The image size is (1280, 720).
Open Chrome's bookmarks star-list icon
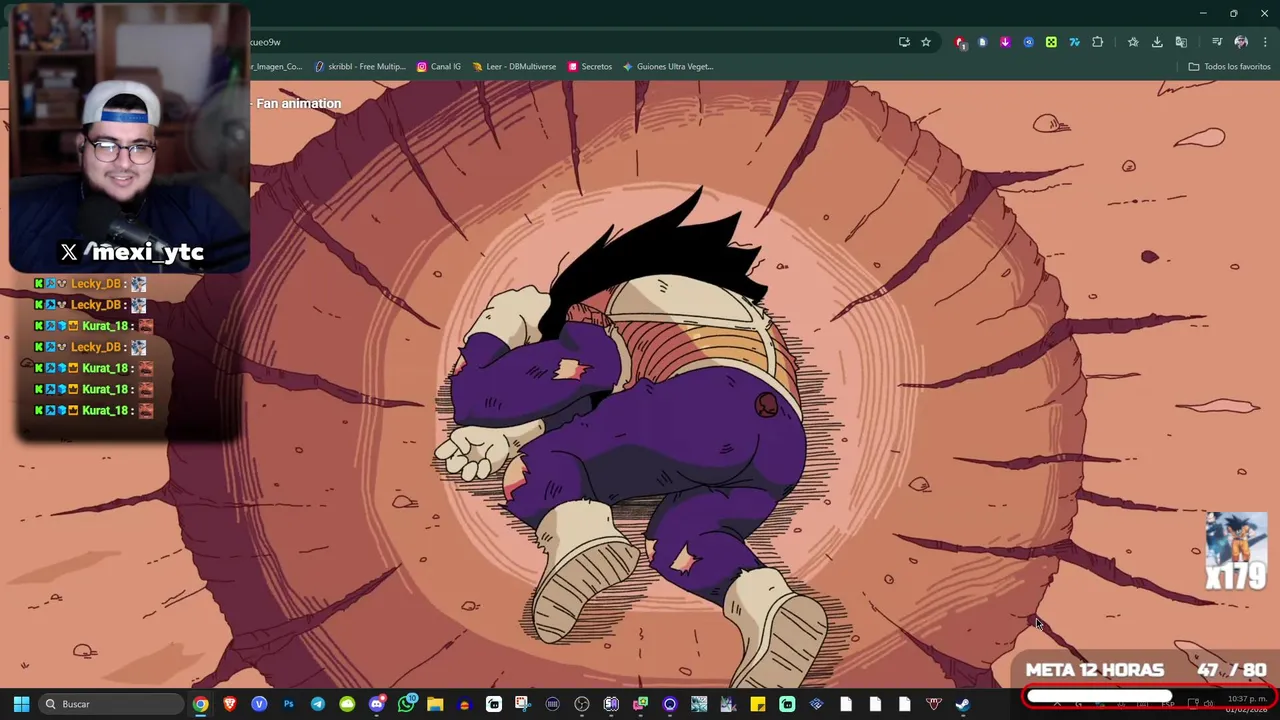click(x=1133, y=42)
